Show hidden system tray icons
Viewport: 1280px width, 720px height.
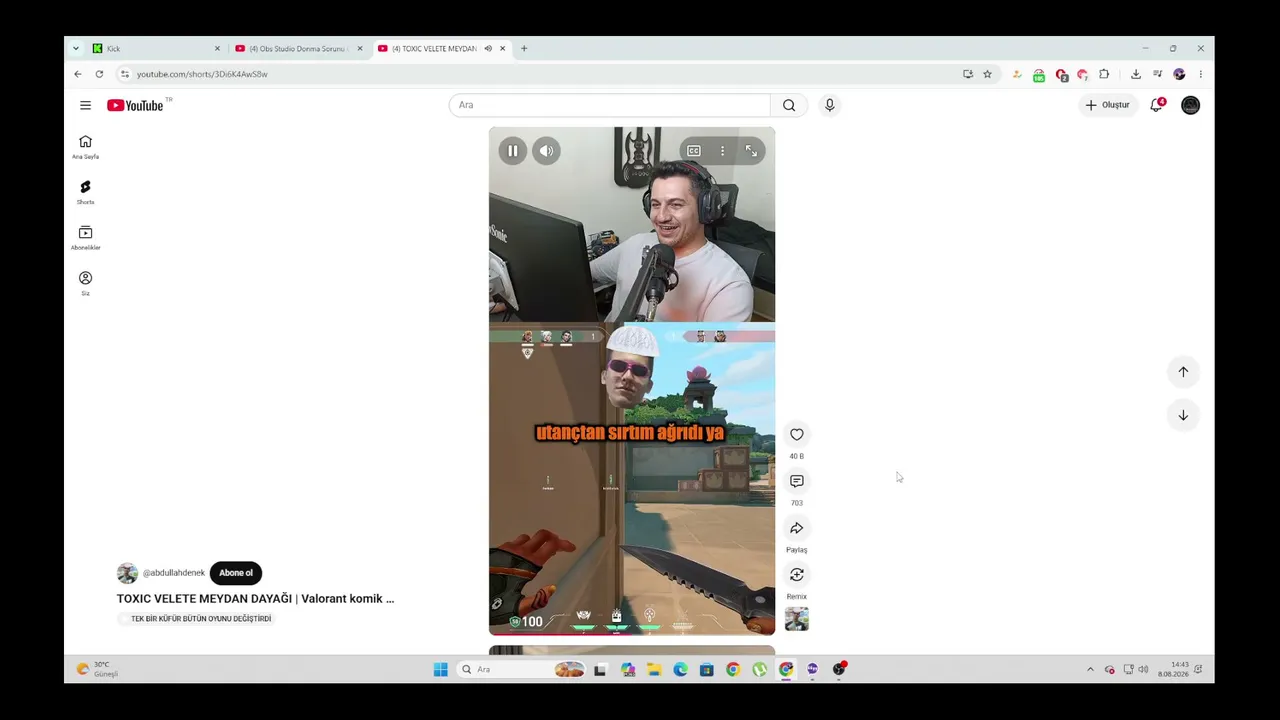tap(1090, 669)
